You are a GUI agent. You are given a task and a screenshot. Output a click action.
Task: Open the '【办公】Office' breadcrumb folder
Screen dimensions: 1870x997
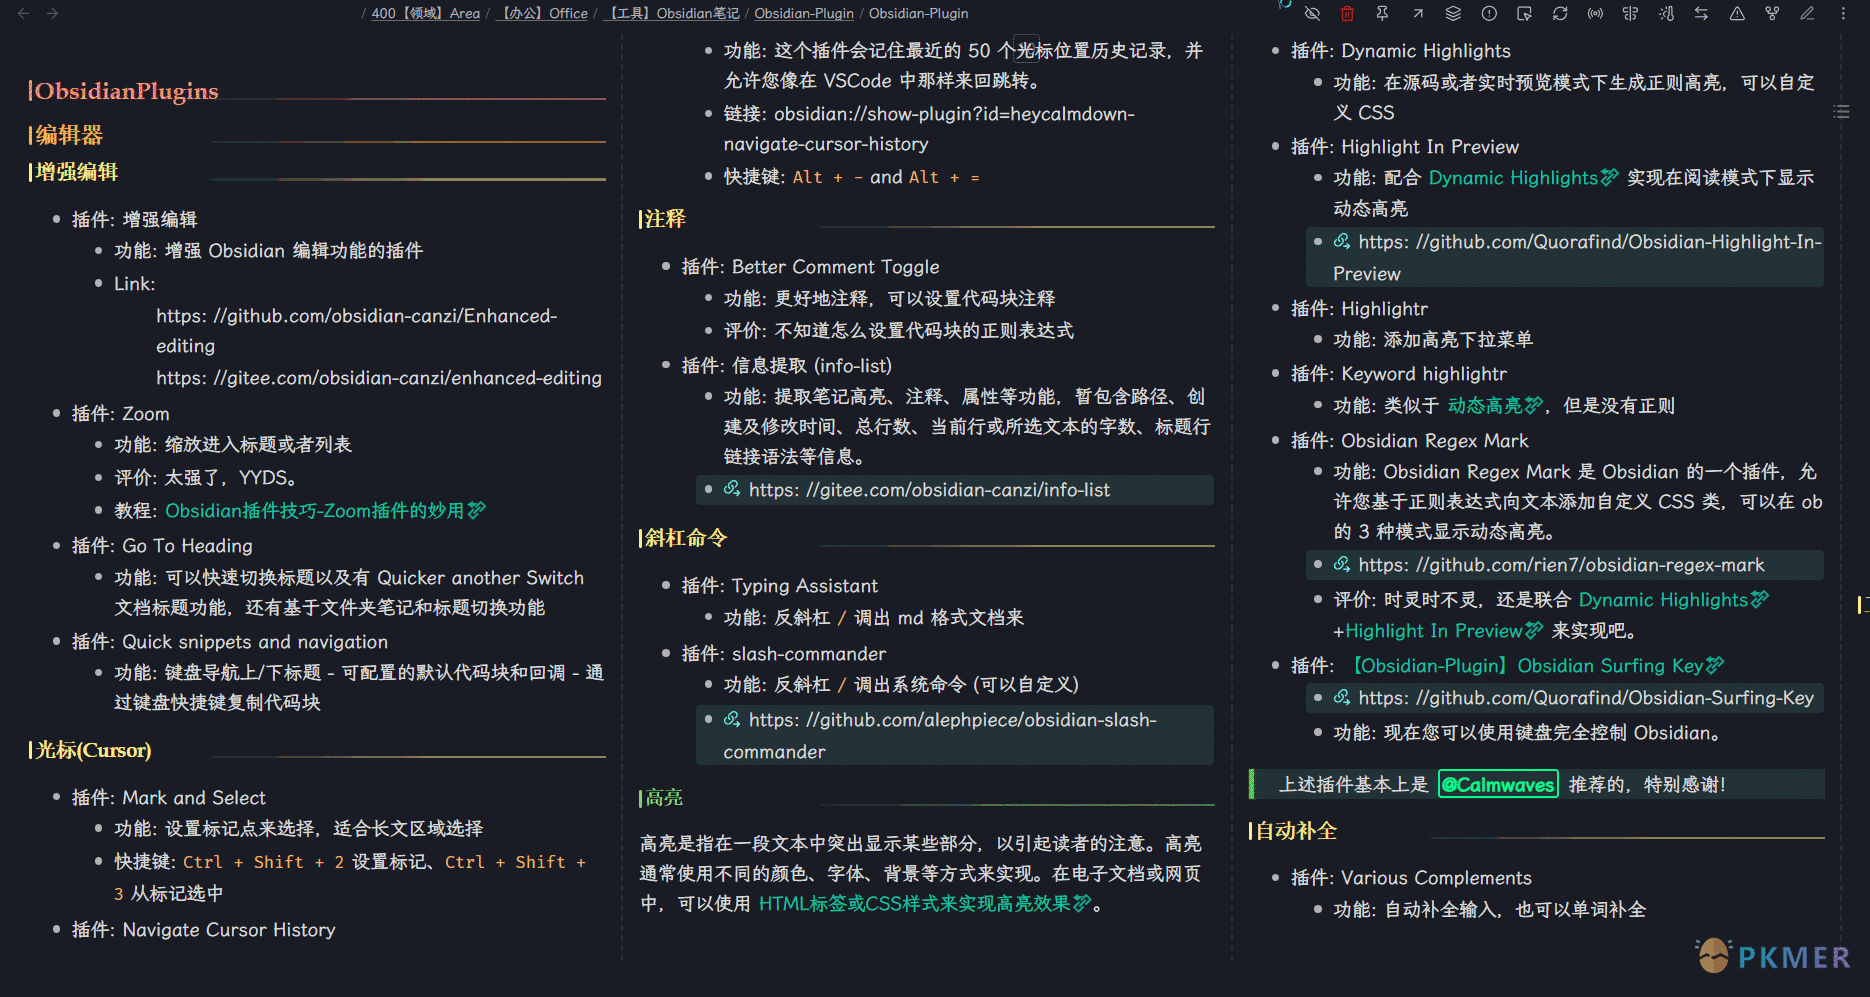click(x=543, y=14)
